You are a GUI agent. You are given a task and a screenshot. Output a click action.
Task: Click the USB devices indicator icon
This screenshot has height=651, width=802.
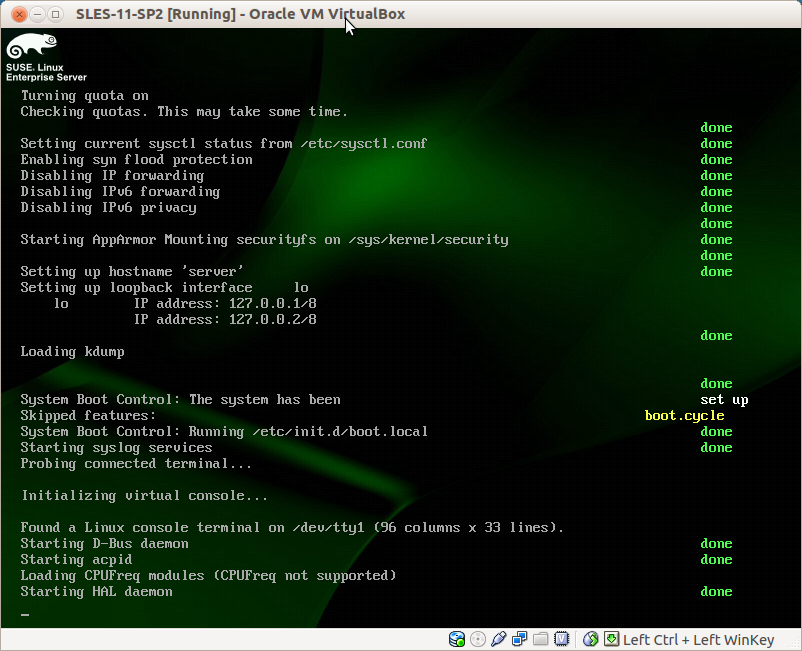pos(499,639)
